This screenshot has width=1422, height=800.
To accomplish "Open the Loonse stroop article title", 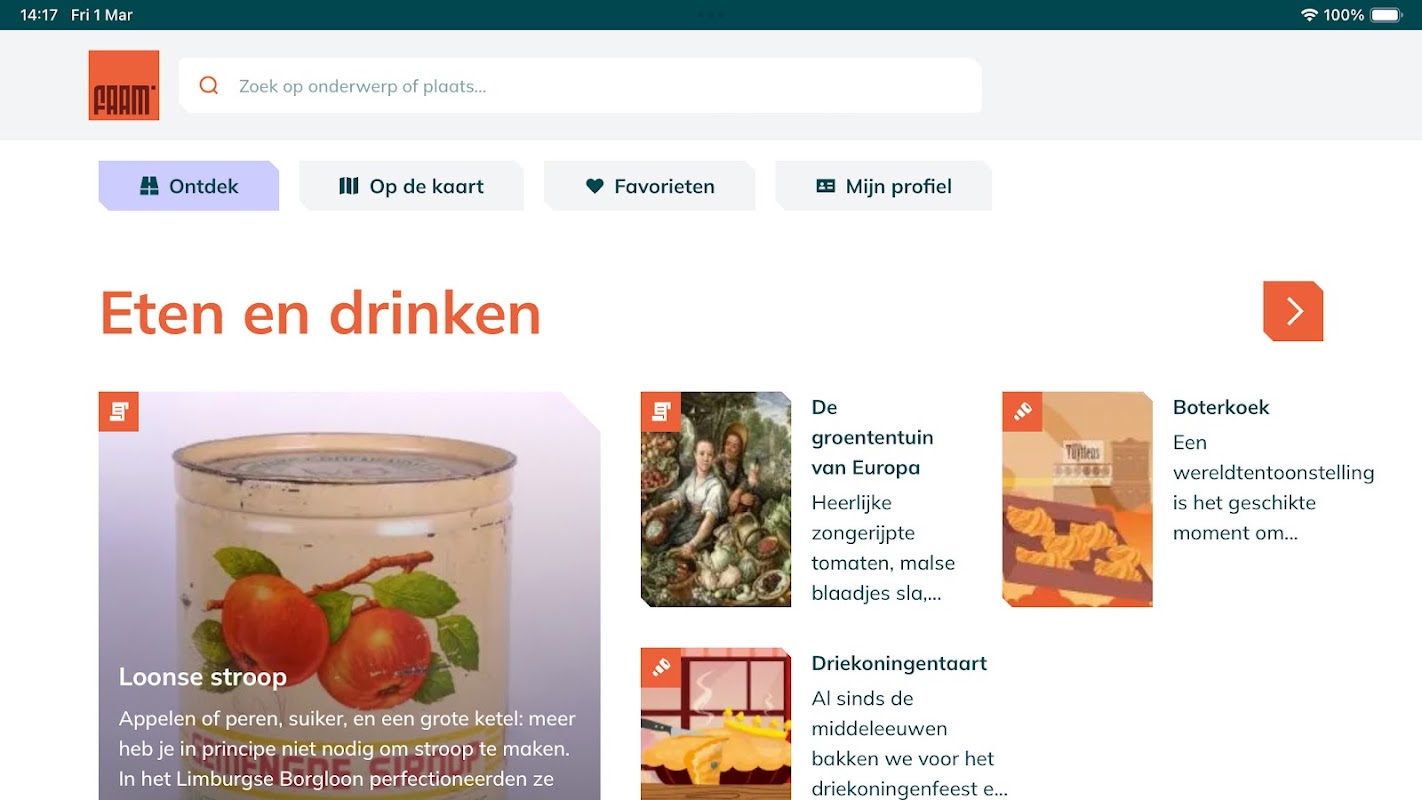I will pos(203,677).
